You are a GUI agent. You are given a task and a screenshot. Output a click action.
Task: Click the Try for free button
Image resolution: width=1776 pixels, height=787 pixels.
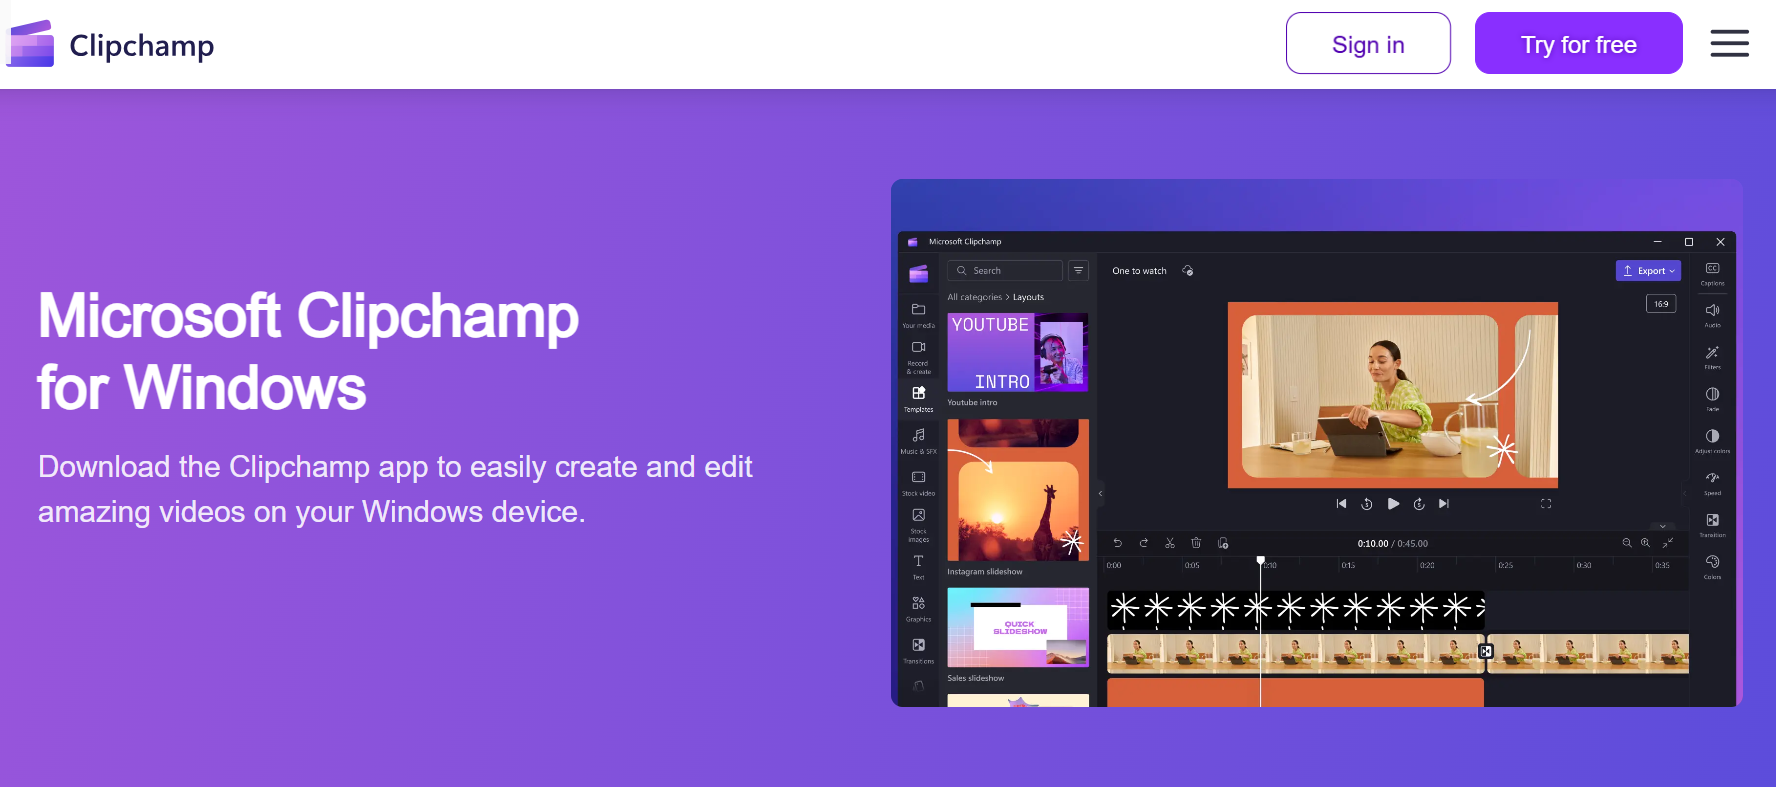pos(1577,44)
